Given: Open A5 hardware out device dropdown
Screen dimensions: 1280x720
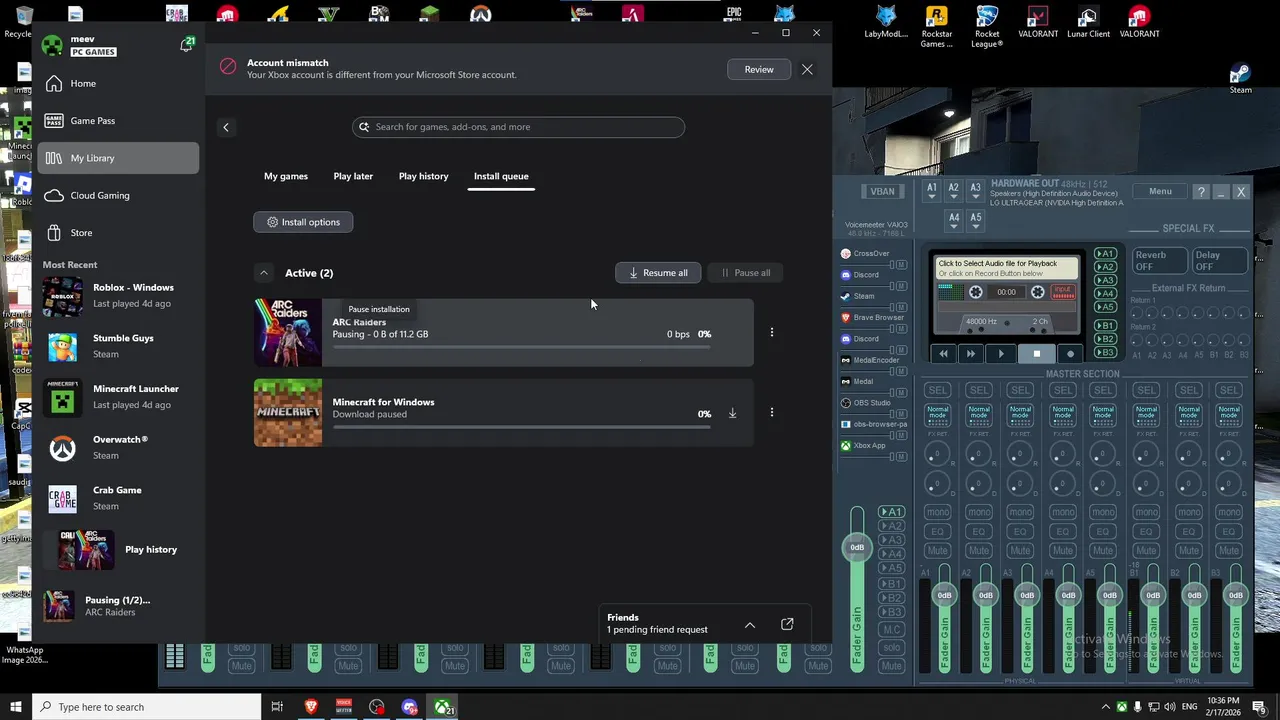Looking at the screenshot, I should [x=976, y=220].
